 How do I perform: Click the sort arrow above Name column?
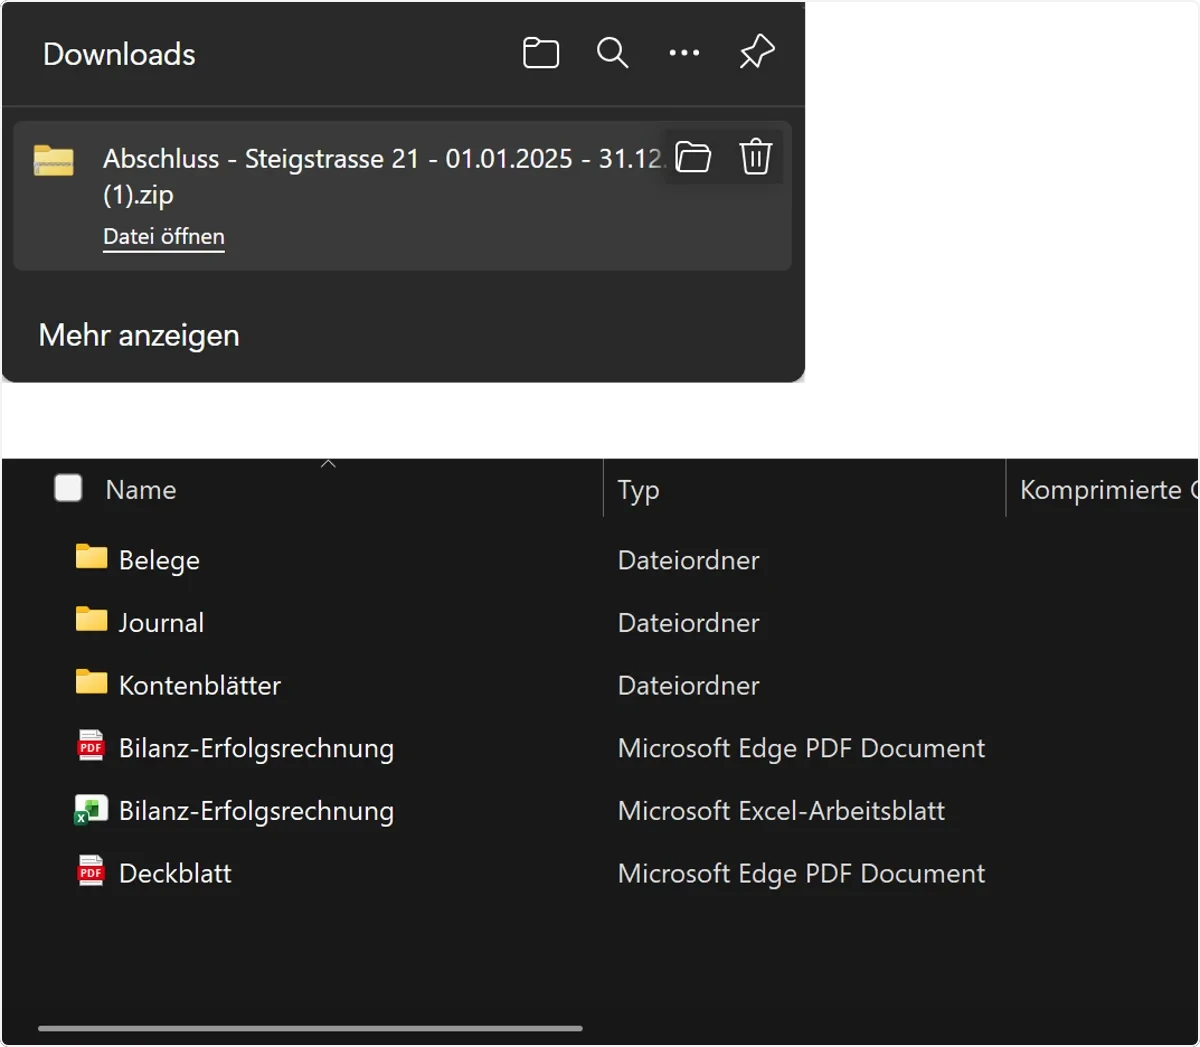point(328,464)
